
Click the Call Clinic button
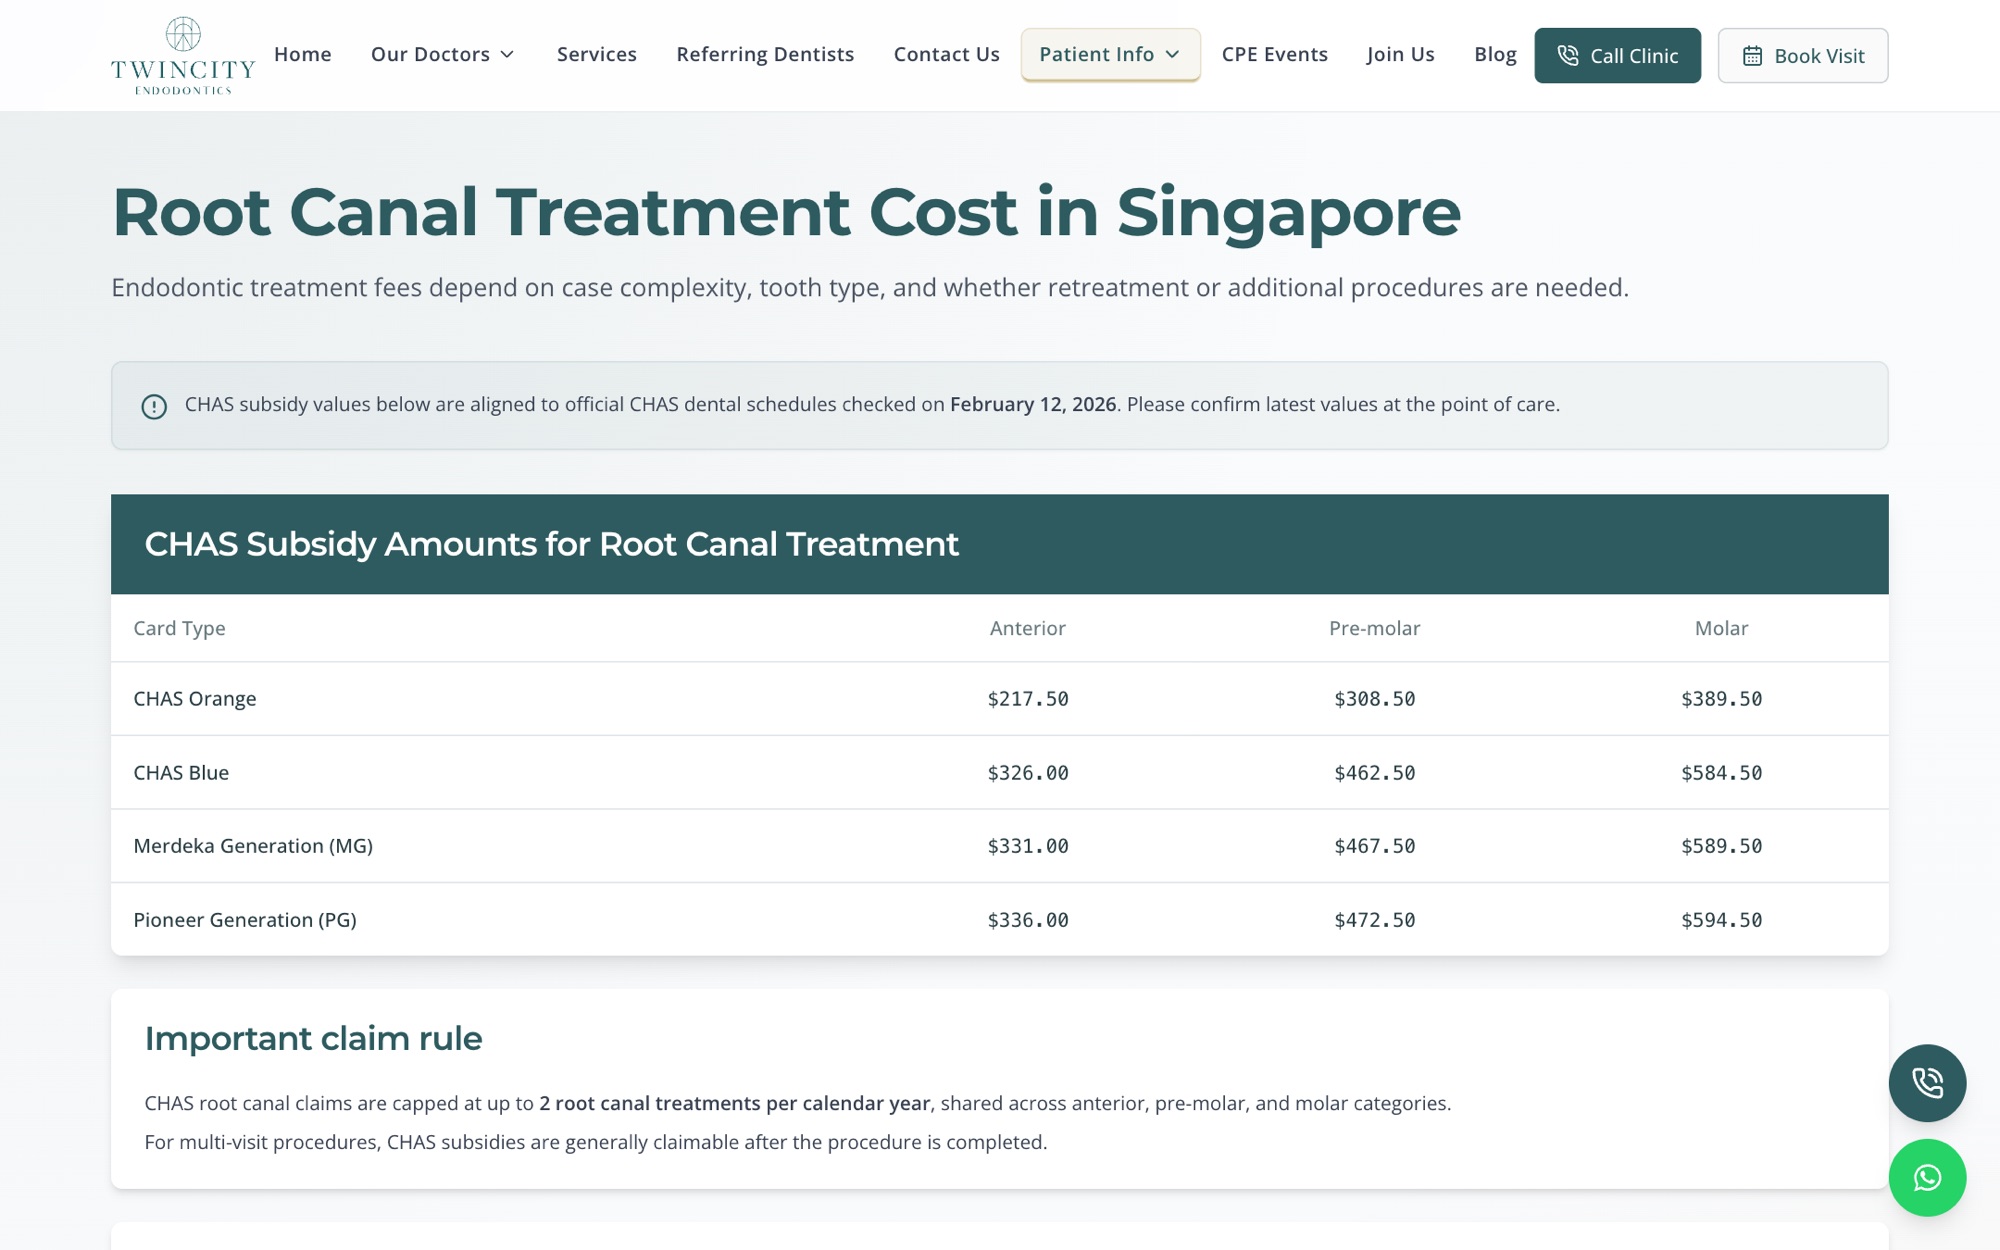pyautogui.click(x=1617, y=56)
